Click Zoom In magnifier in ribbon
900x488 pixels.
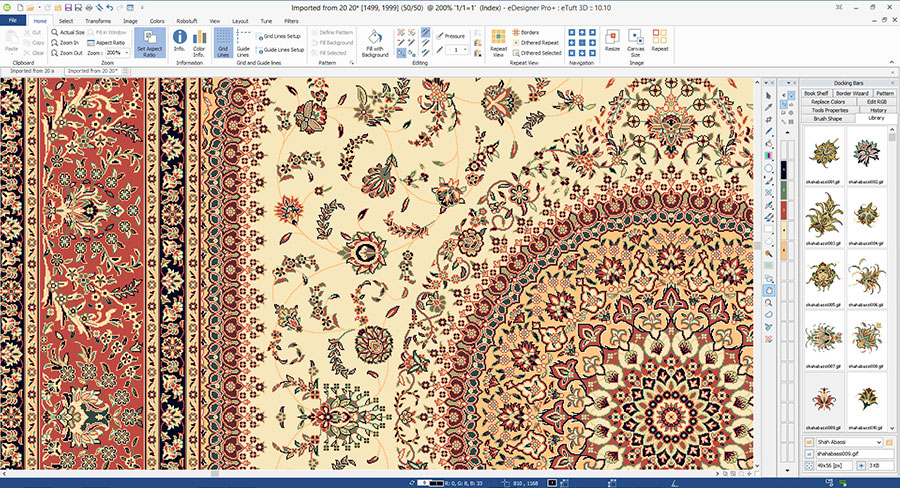65,42
